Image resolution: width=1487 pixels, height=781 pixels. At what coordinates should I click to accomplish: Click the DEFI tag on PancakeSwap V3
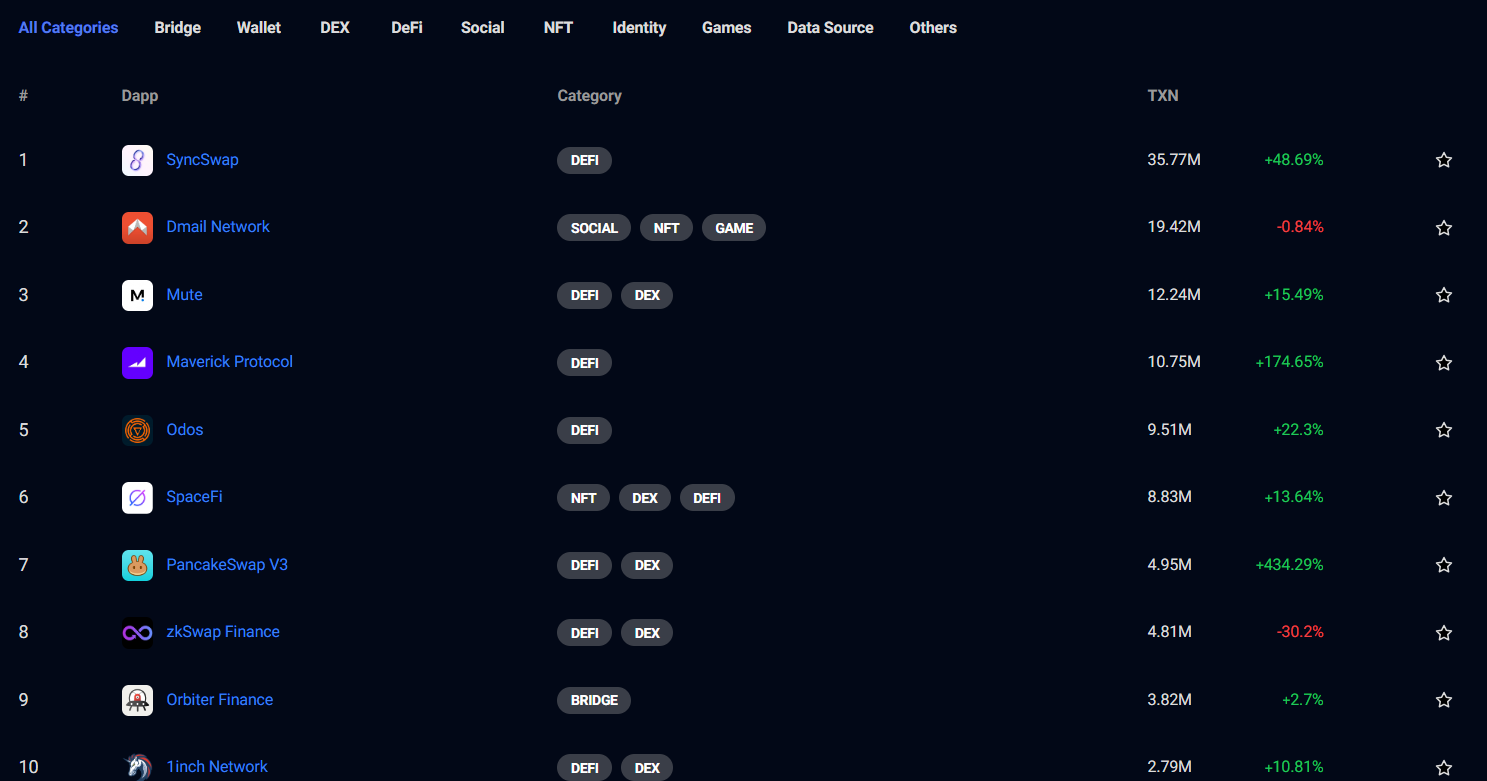click(584, 565)
